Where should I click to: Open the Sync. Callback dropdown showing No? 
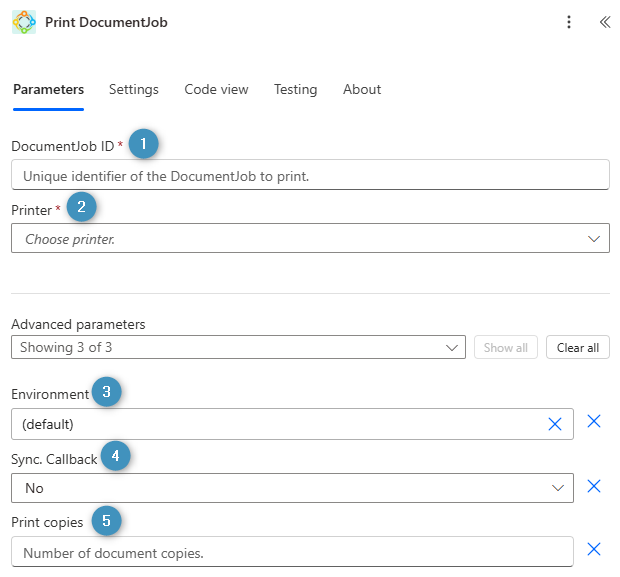[292, 488]
